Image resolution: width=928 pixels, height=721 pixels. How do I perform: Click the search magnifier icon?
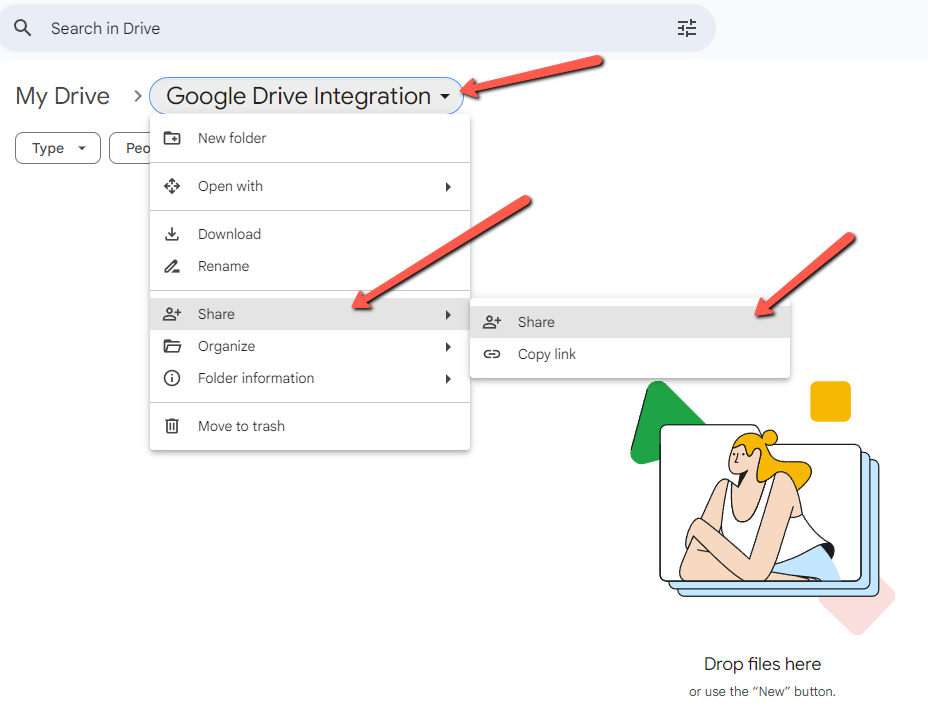[23, 28]
